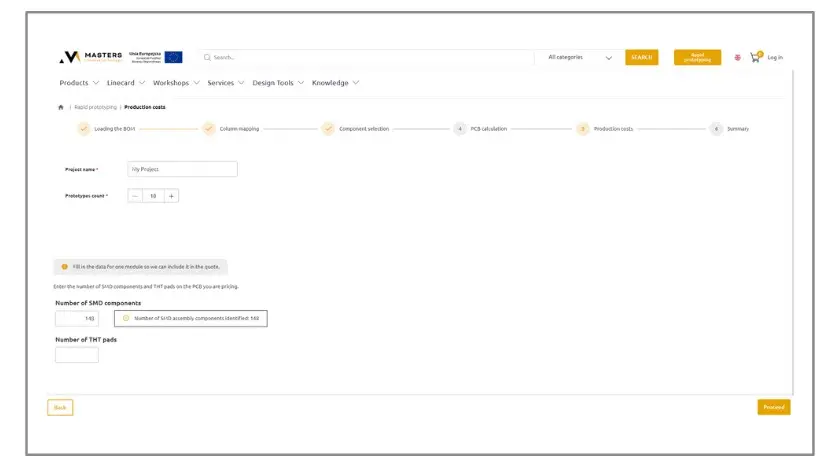
Task: Expand the Products menu
Action: 79,83
